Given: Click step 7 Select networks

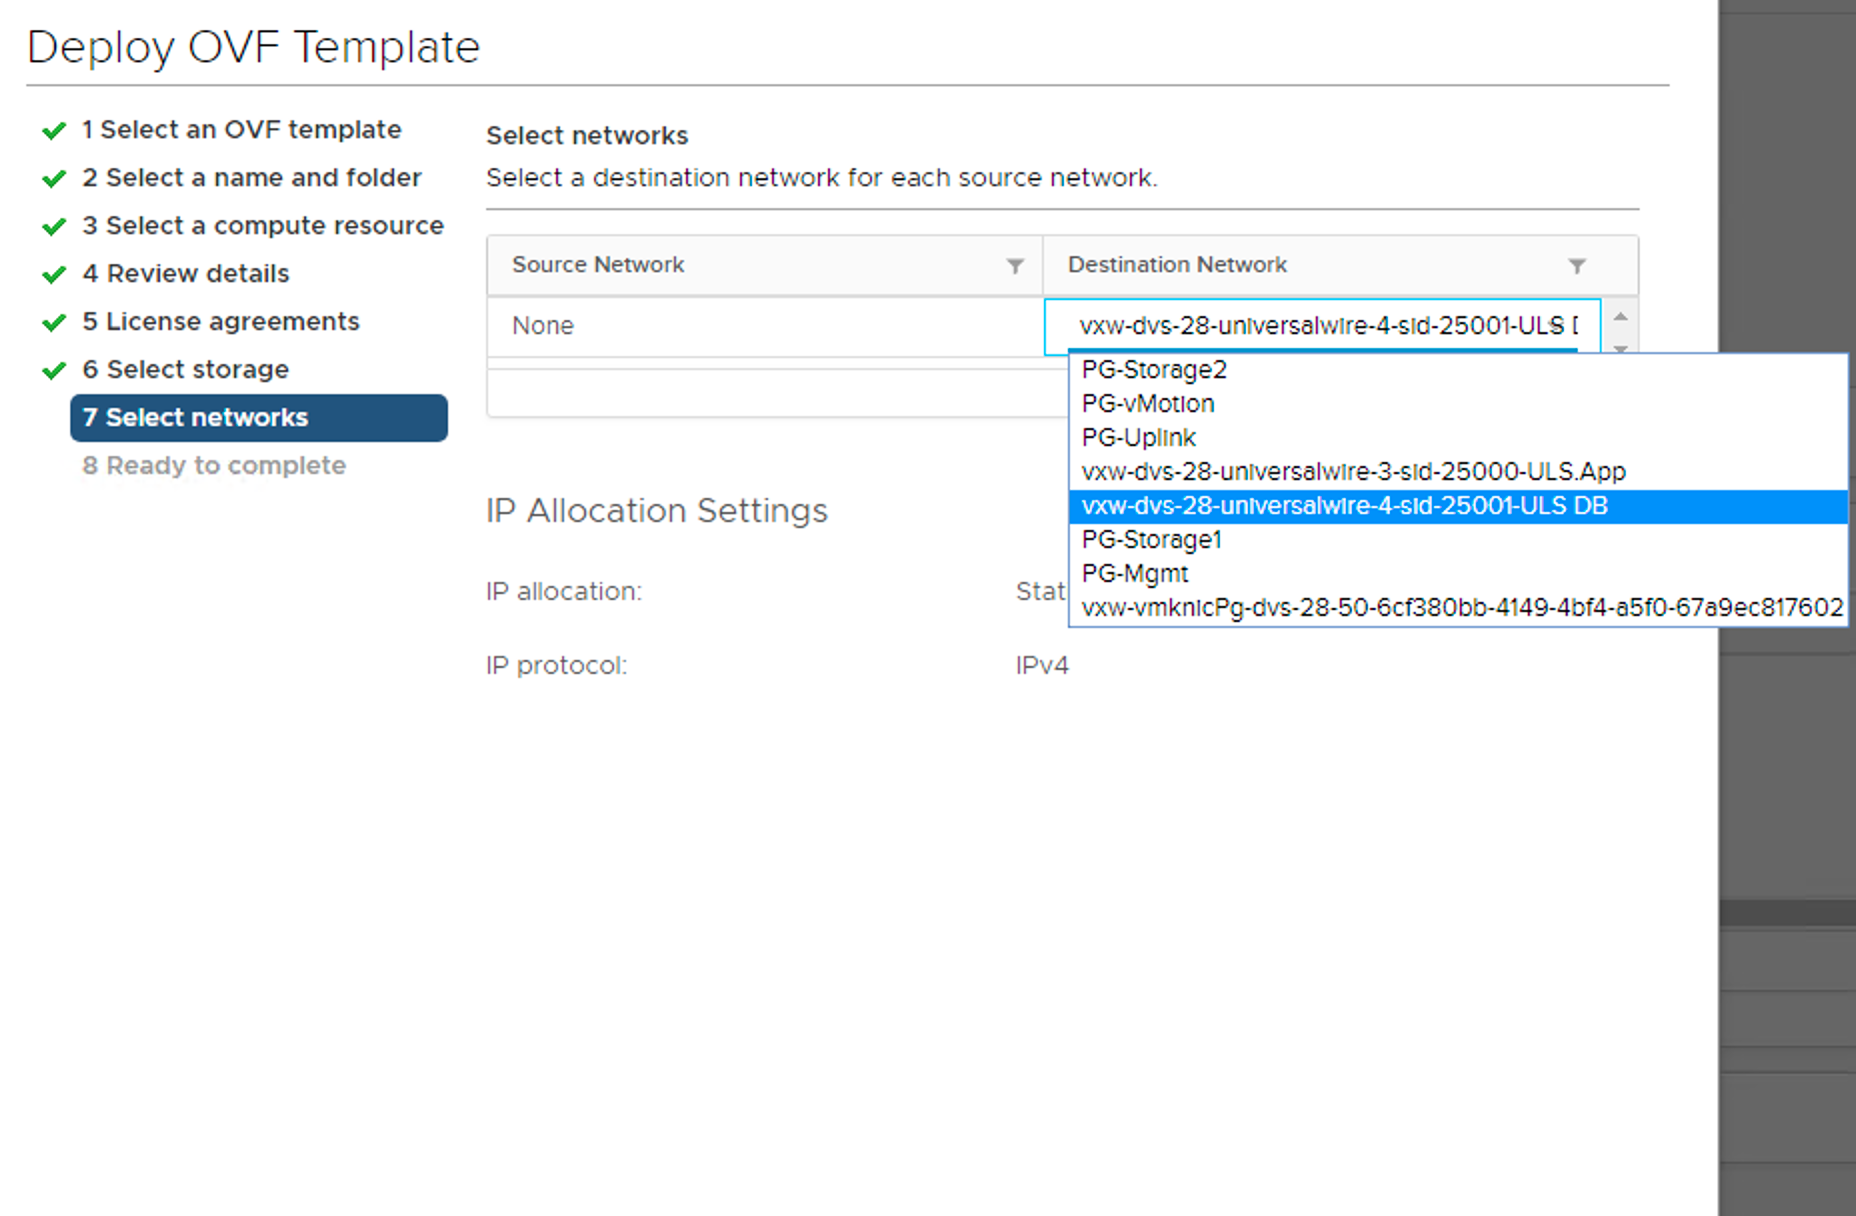Looking at the screenshot, I should click(x=258, y=418).
